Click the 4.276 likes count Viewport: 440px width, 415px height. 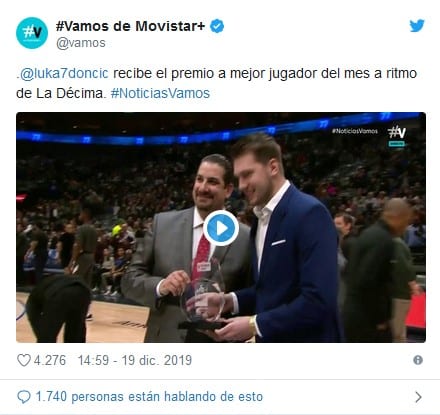tap(50, 360)
